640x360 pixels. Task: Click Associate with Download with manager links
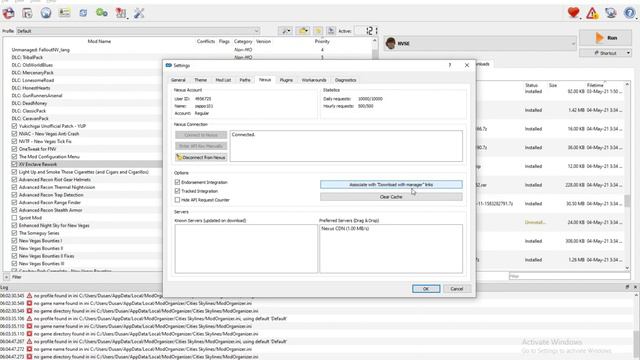click(391, 184)
